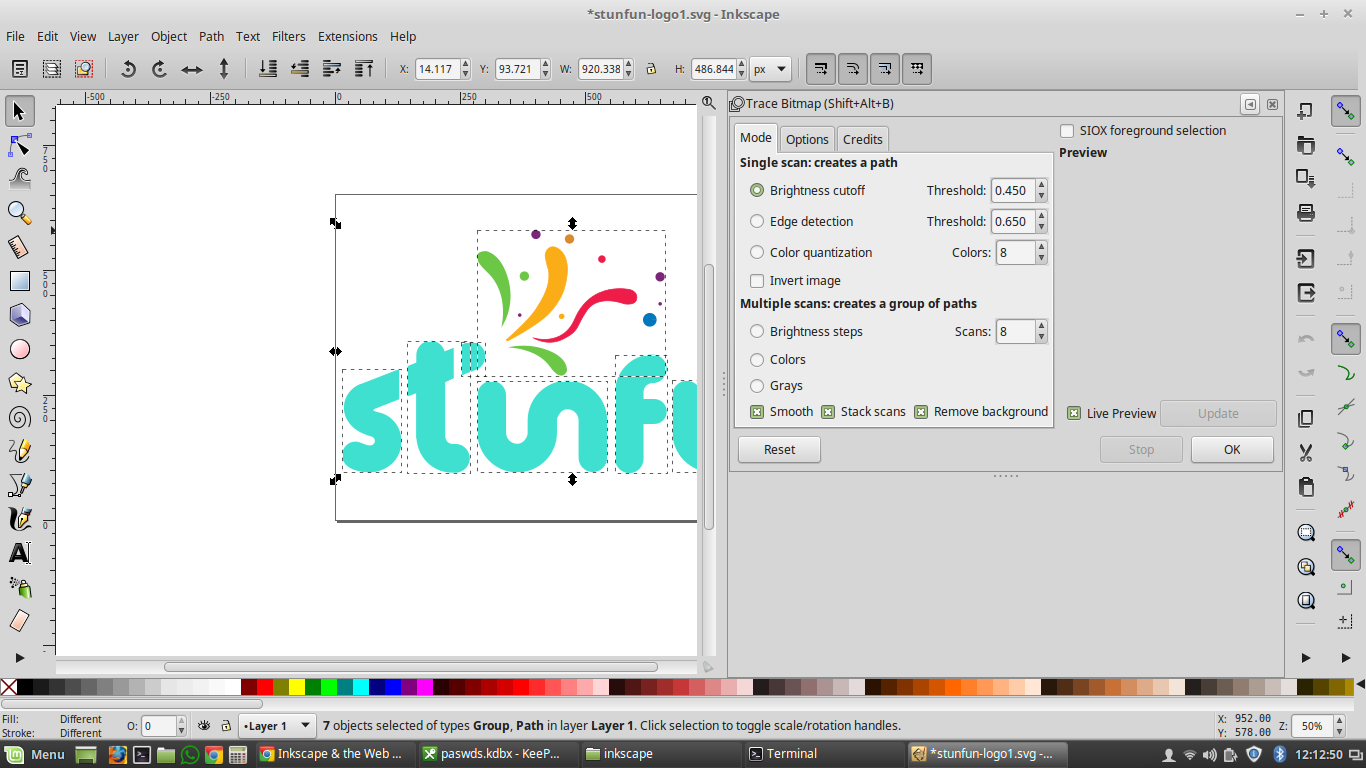Select the Edge detection radio button
1366x768 pixels.
click(757, 222)
